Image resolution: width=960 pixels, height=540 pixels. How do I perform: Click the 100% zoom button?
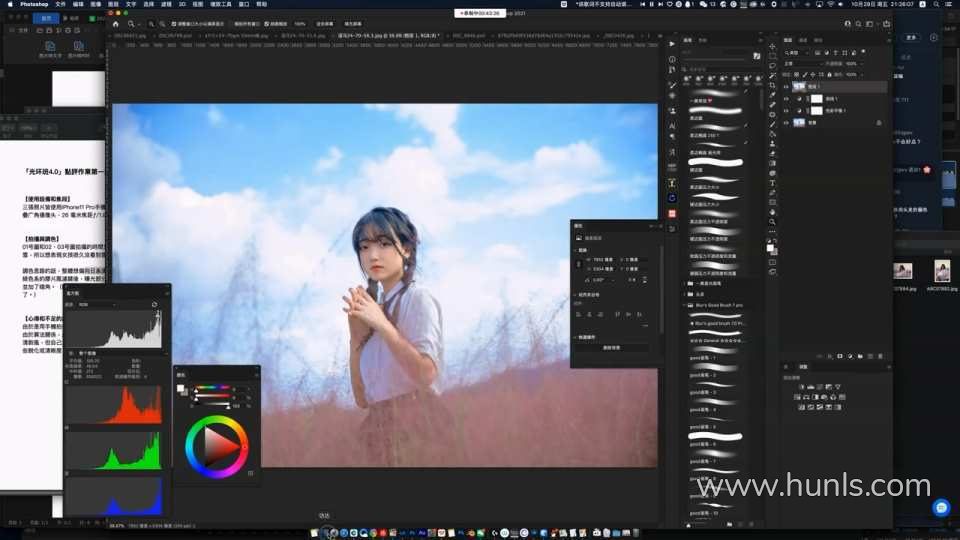click(x=300, y=24)
